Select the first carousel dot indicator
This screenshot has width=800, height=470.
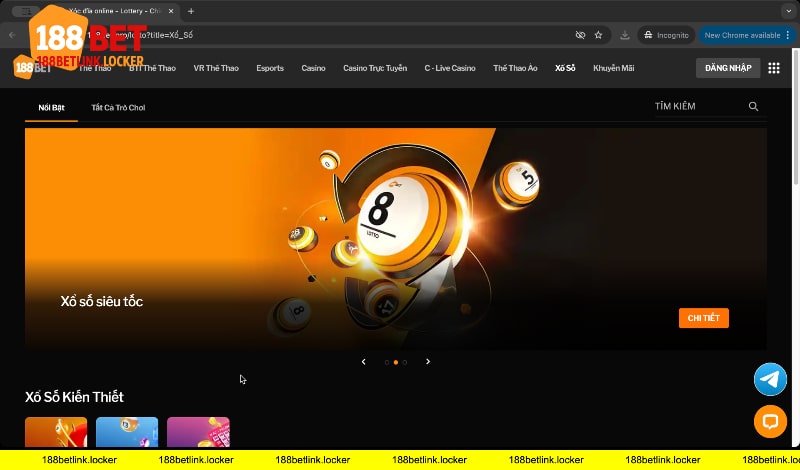click(x=387, y=362)
